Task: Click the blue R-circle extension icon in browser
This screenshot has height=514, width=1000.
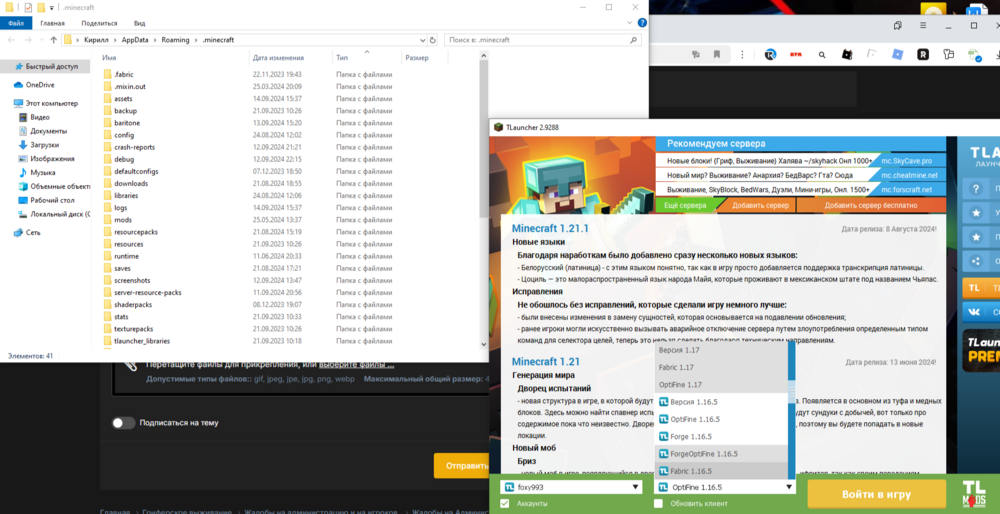Action: coord(770,55)
